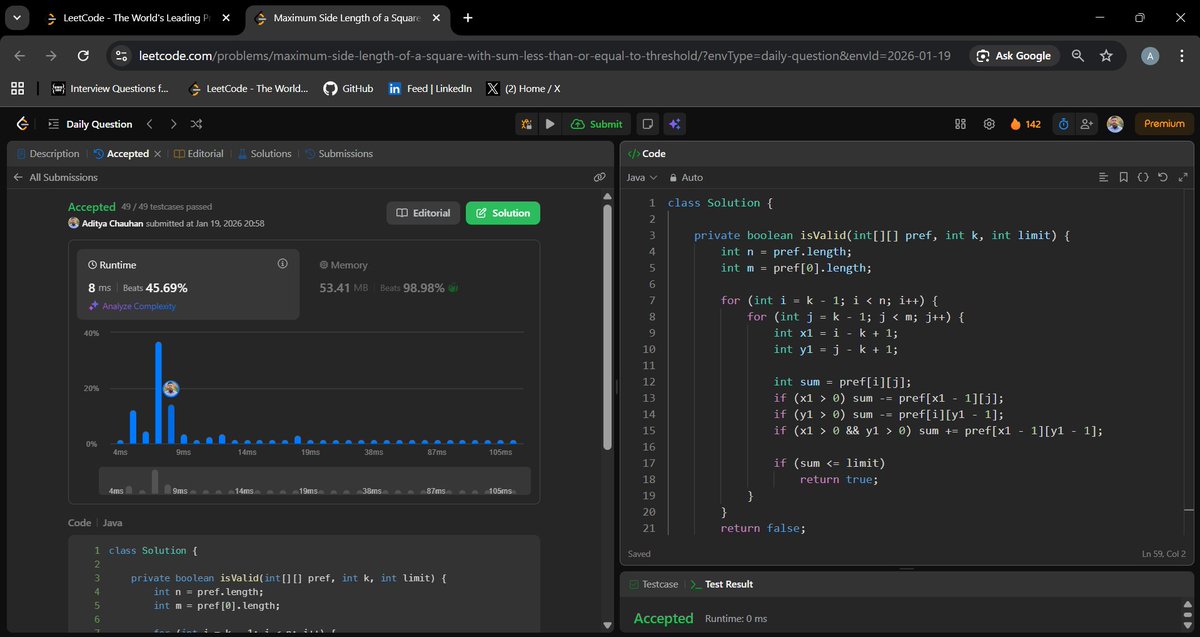Pick a random question shuffle icon

tap(197, 124)
